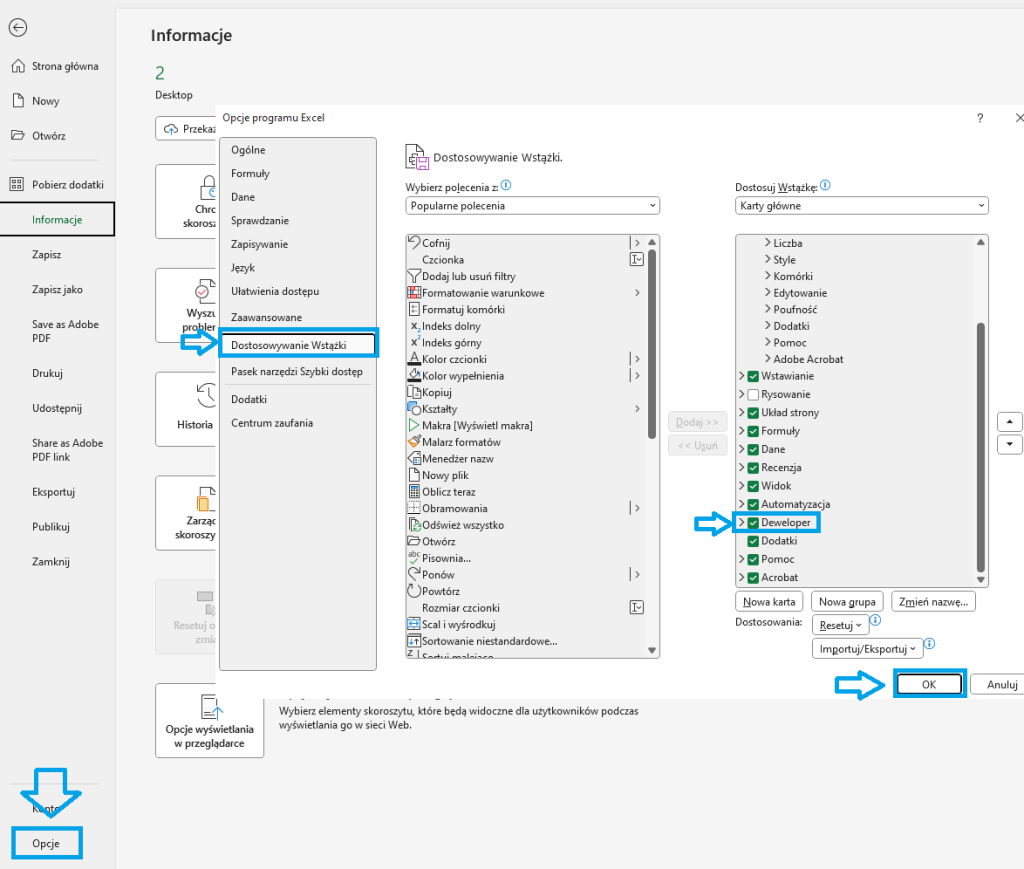Enable the Rysowanie tab checkbox

(753, 395)
